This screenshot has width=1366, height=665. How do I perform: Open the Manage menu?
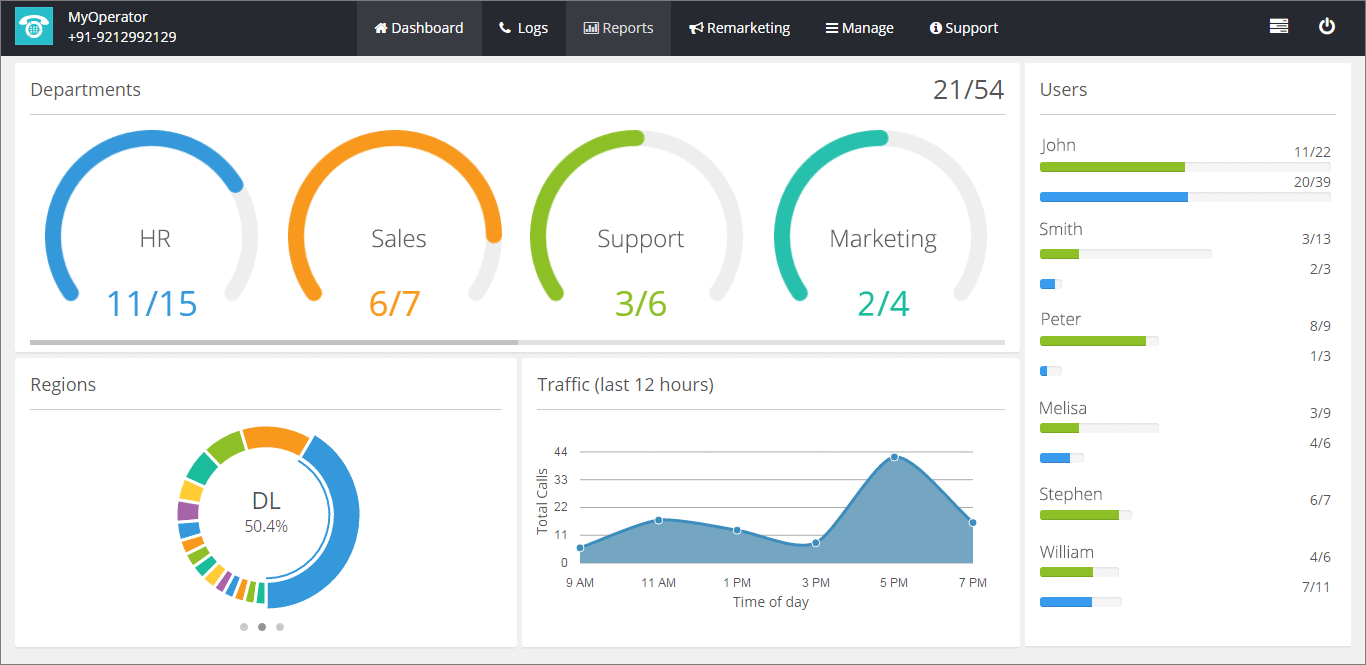[x=858, y=27]
